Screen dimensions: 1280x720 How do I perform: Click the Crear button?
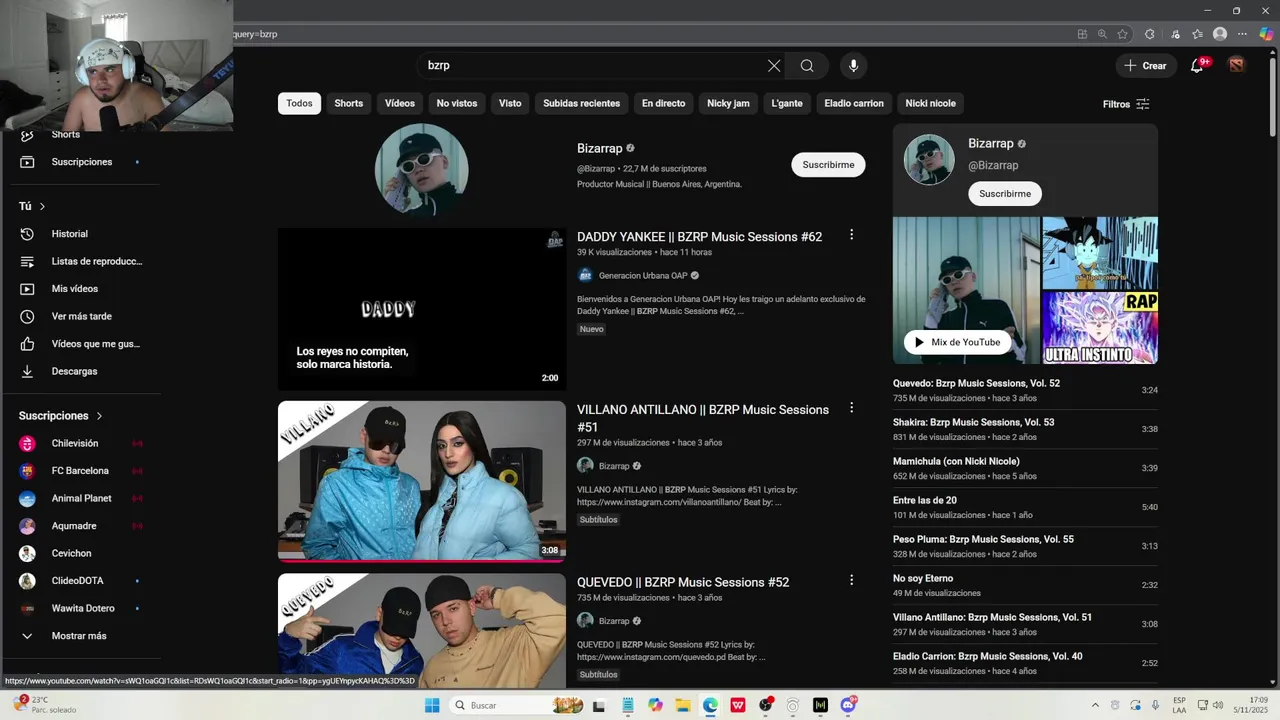(x=1146, y=66)
